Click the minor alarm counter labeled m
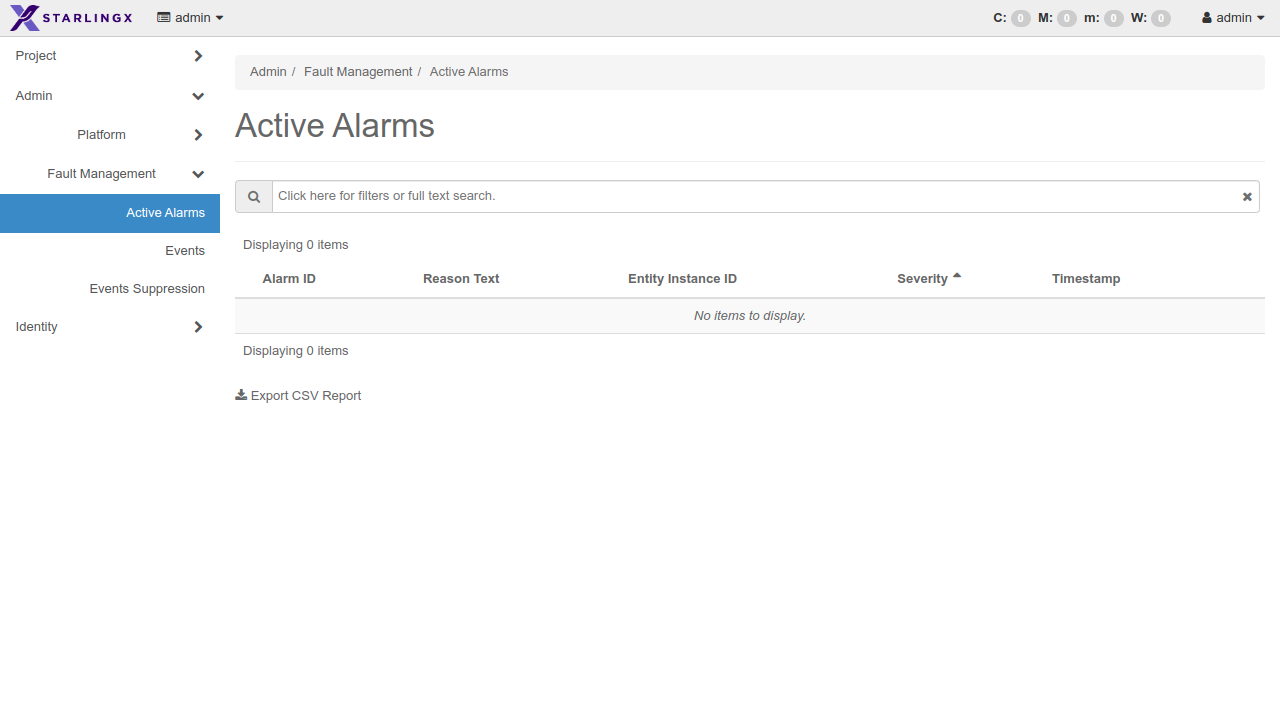This screenshot has height=720, width=1280. 1111,18
